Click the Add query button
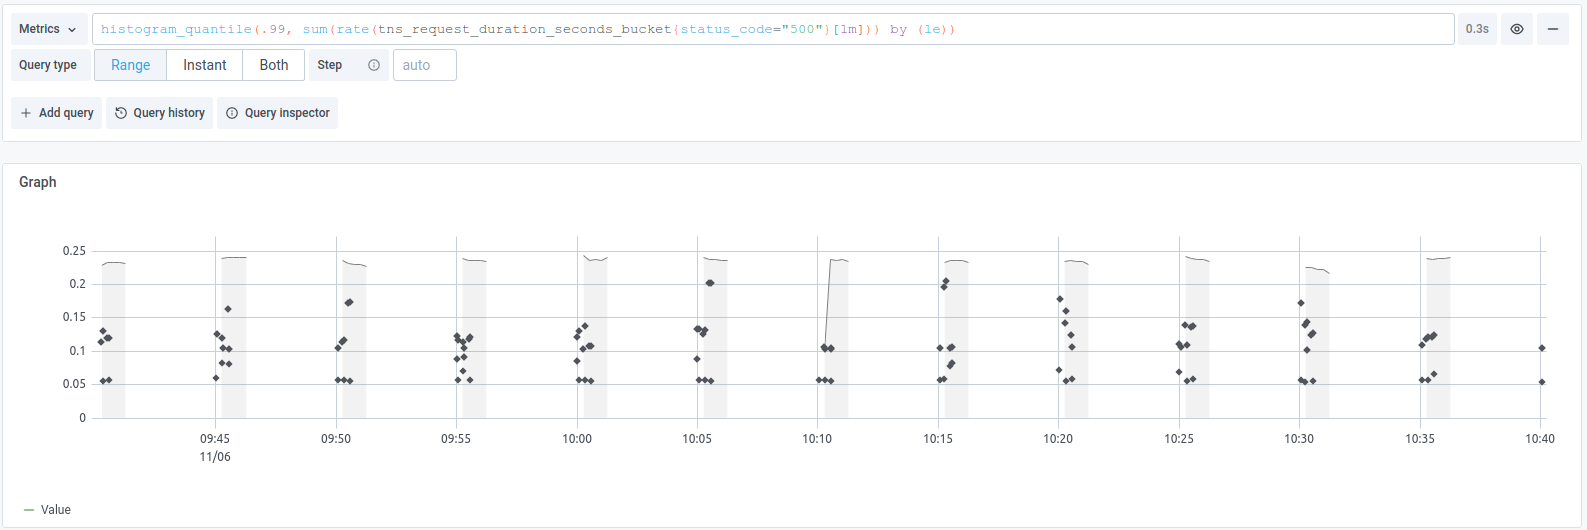The width and height of the screenshot is (1587, 530). tap(57, 113)
